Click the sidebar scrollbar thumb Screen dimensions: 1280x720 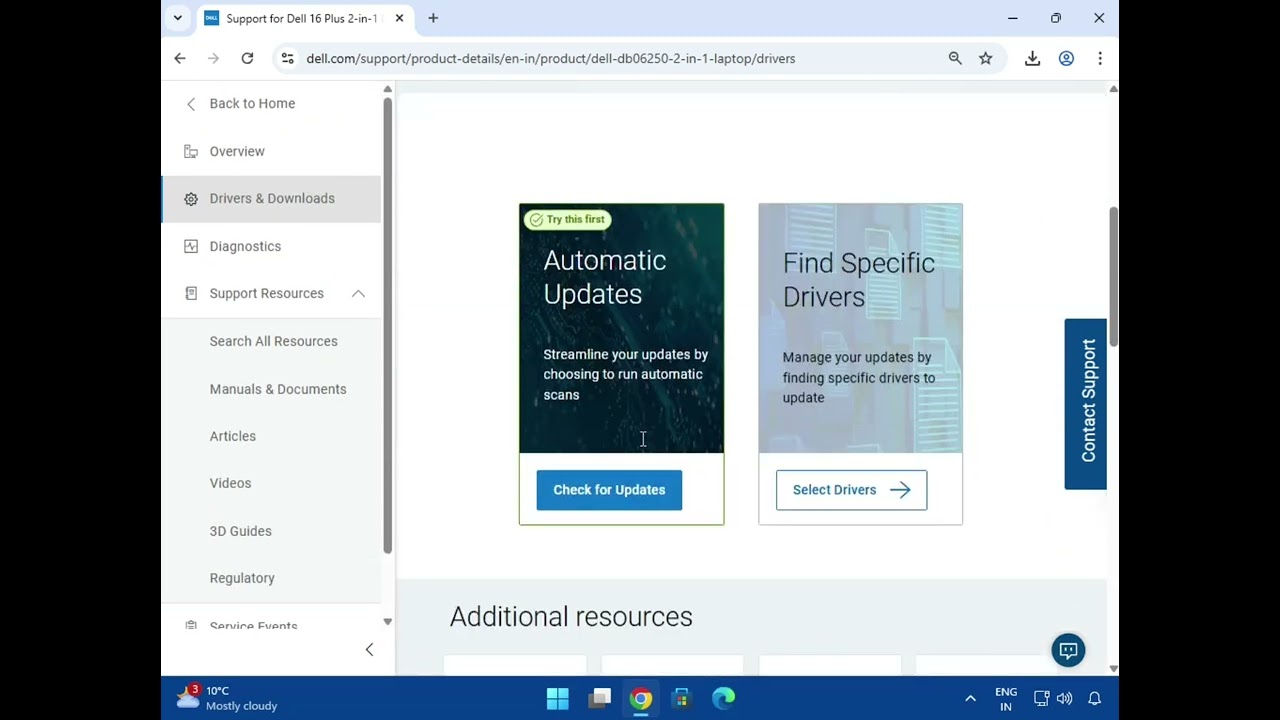point(387,325)
